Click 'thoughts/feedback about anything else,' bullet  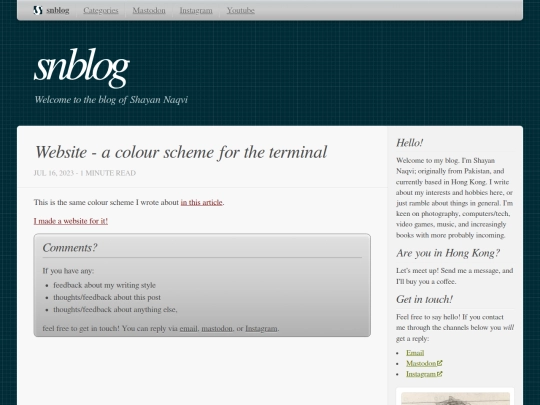tap(115, 309)
